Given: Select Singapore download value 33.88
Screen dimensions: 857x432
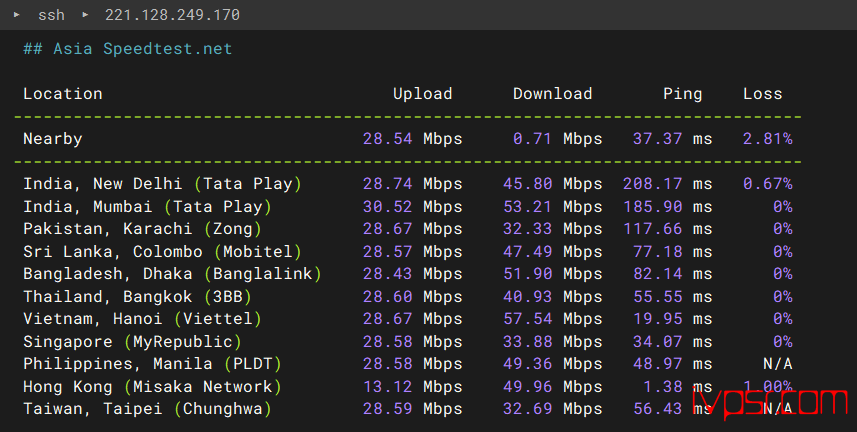Looking at the screenshot, I should (527, 342).
